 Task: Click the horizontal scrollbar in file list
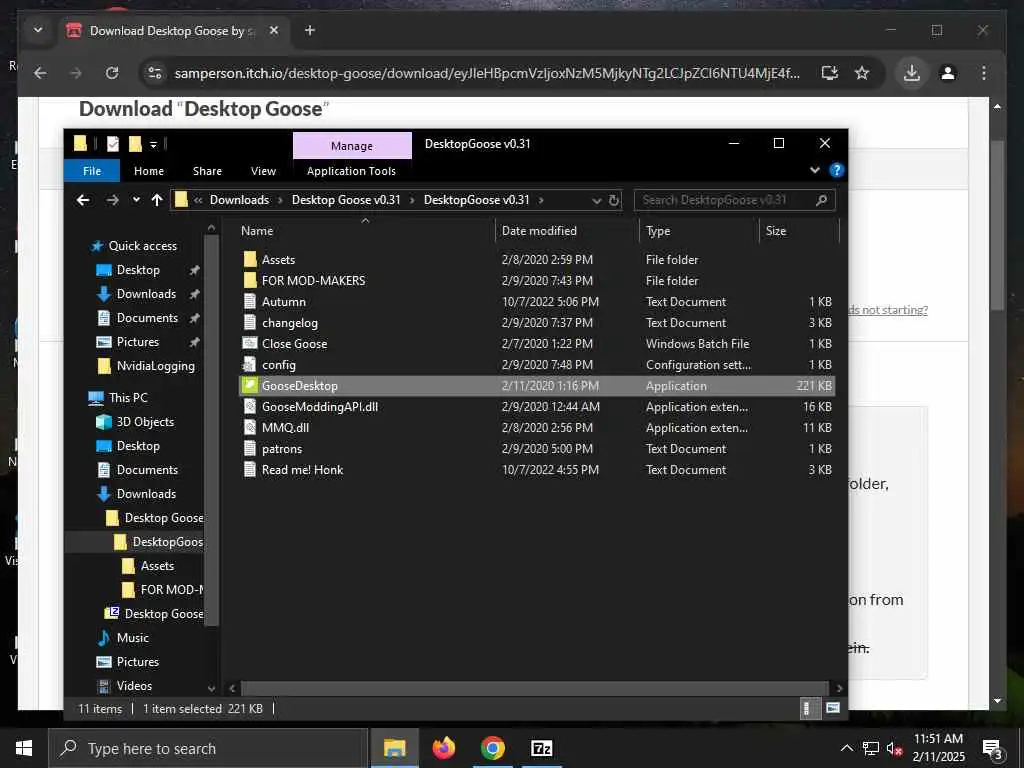[534, 688]
